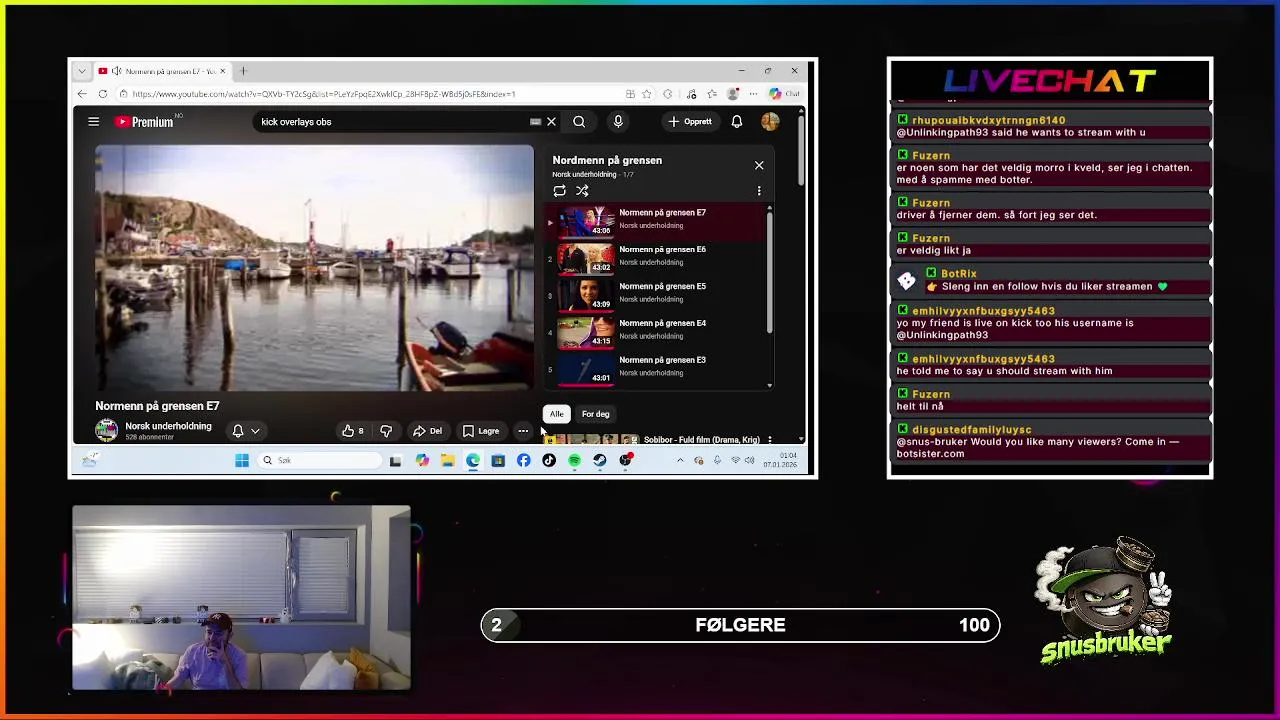Click the Windows taskbar search box

320,461
